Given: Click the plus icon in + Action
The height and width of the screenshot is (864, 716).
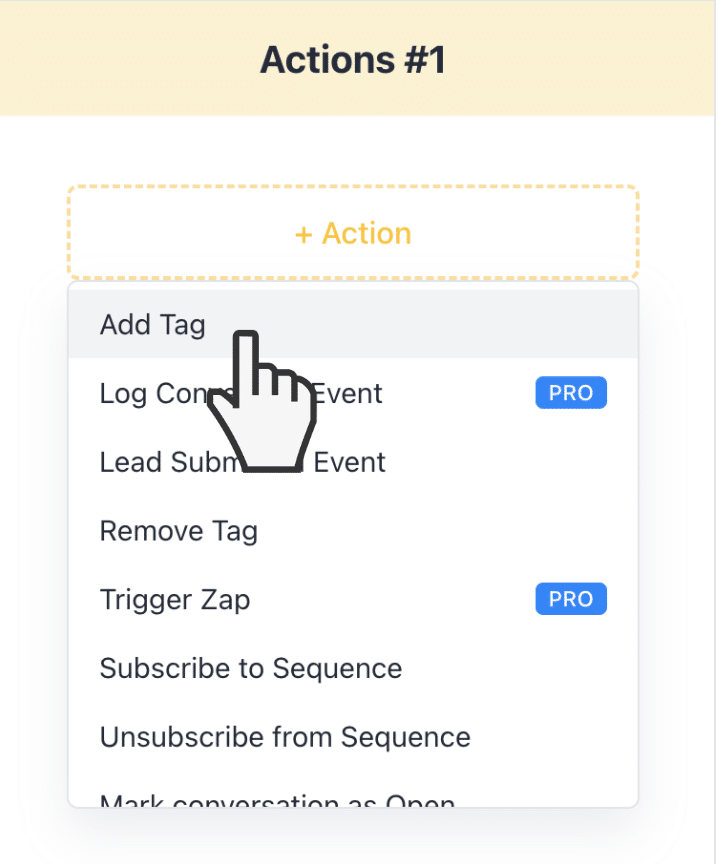Looking at the screenshot, I should tap(304, 235).
